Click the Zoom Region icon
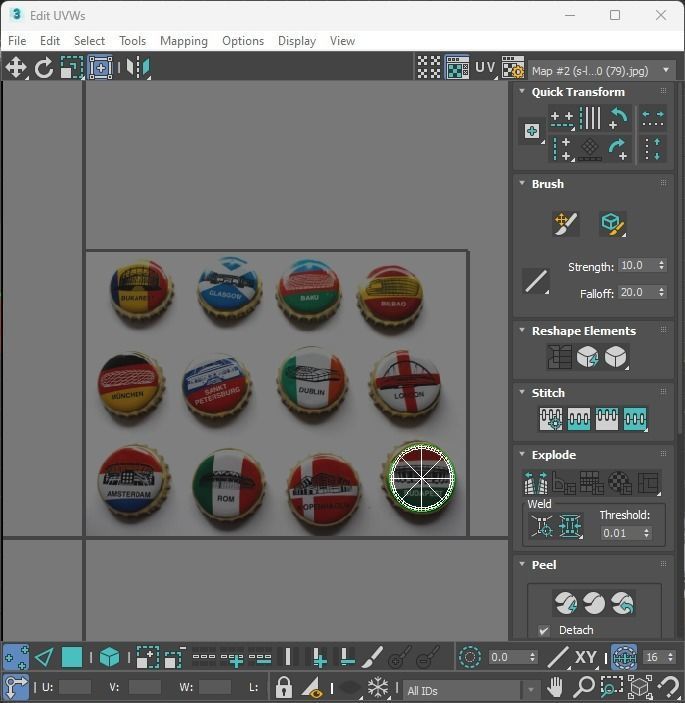Screen dimensions: 685x703 pyautogui.click(x=611, y=687)
